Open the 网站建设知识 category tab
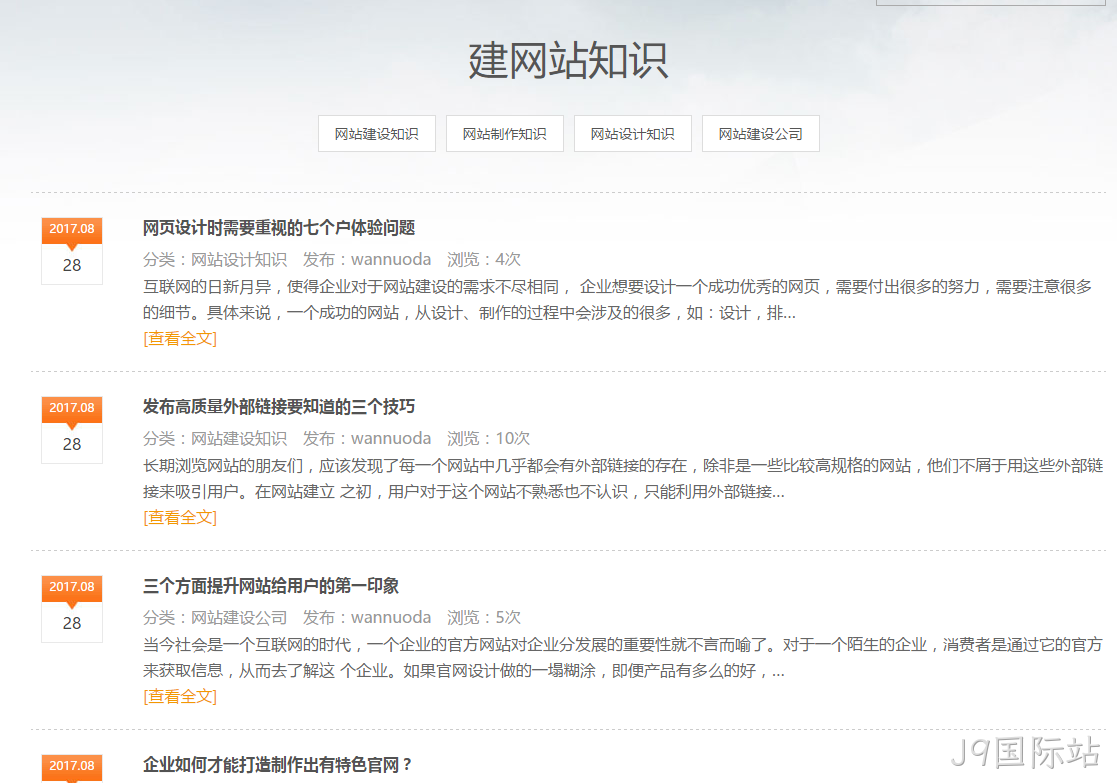 (x=377, y=133)
